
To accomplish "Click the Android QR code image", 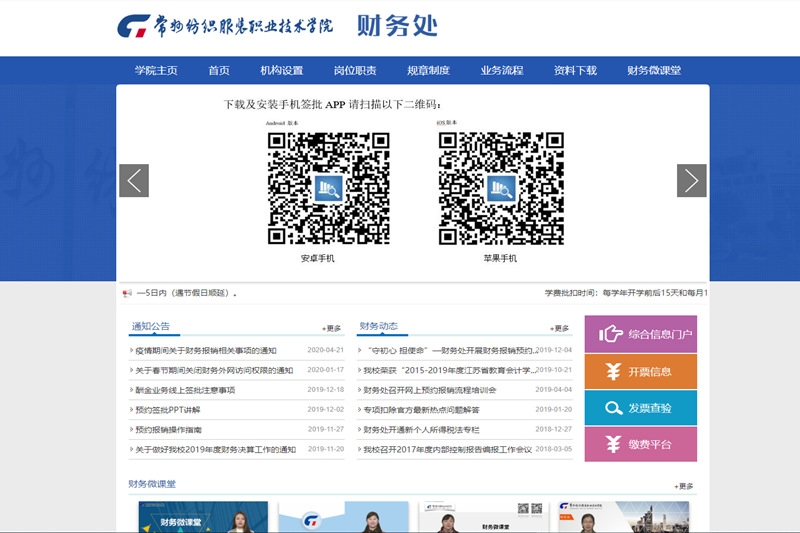I will pyautogui.click(x=329, y=188).
